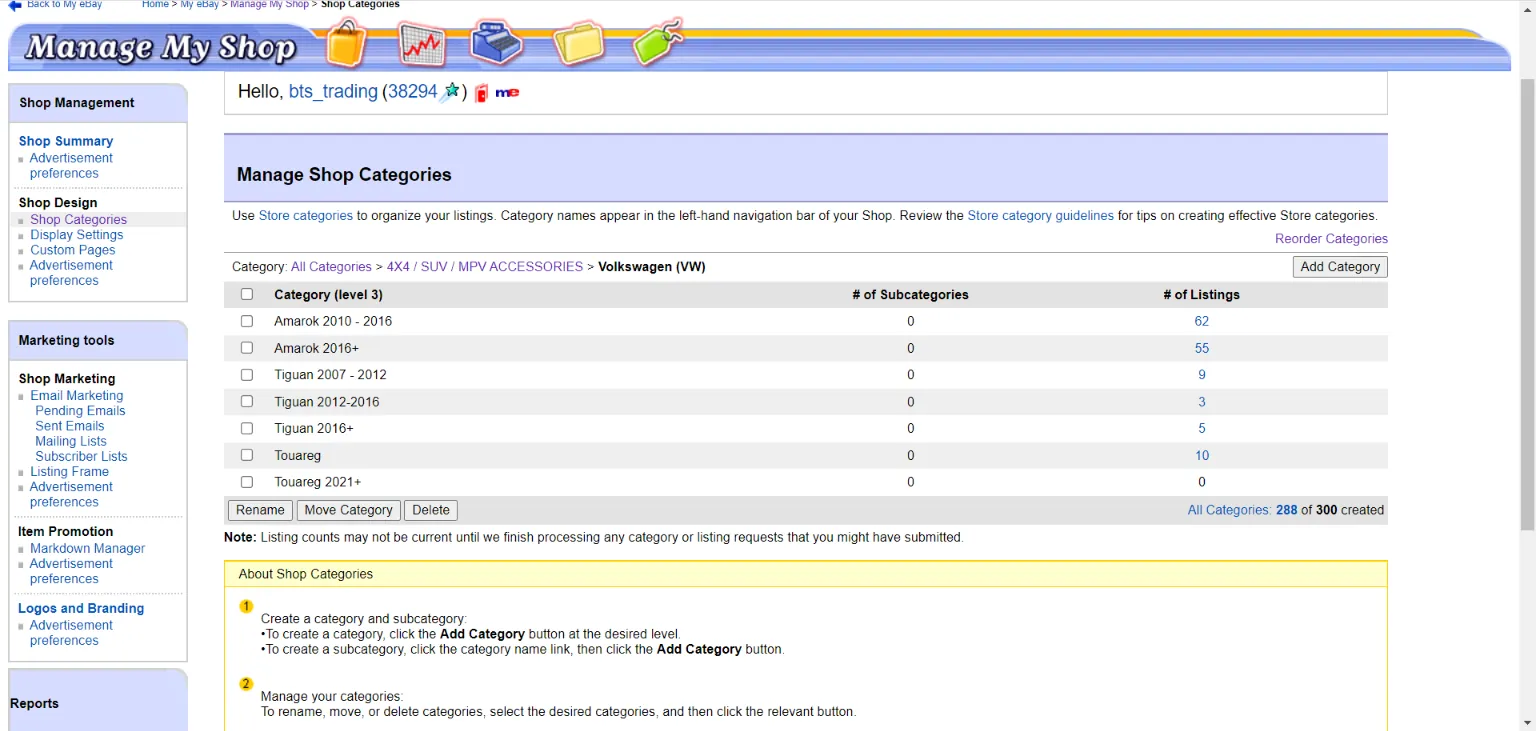Check the select-all checkbox in table header

pyautogui.click(x=247, y=294)
